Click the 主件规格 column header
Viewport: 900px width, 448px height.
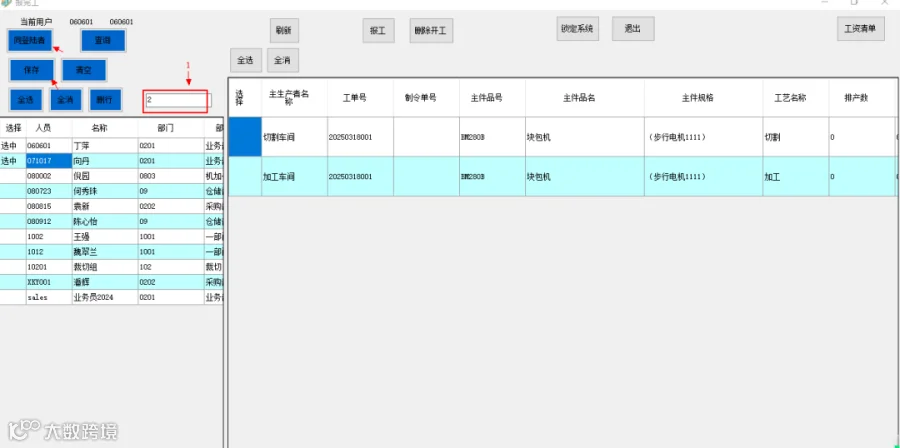(x=704, y=98)
